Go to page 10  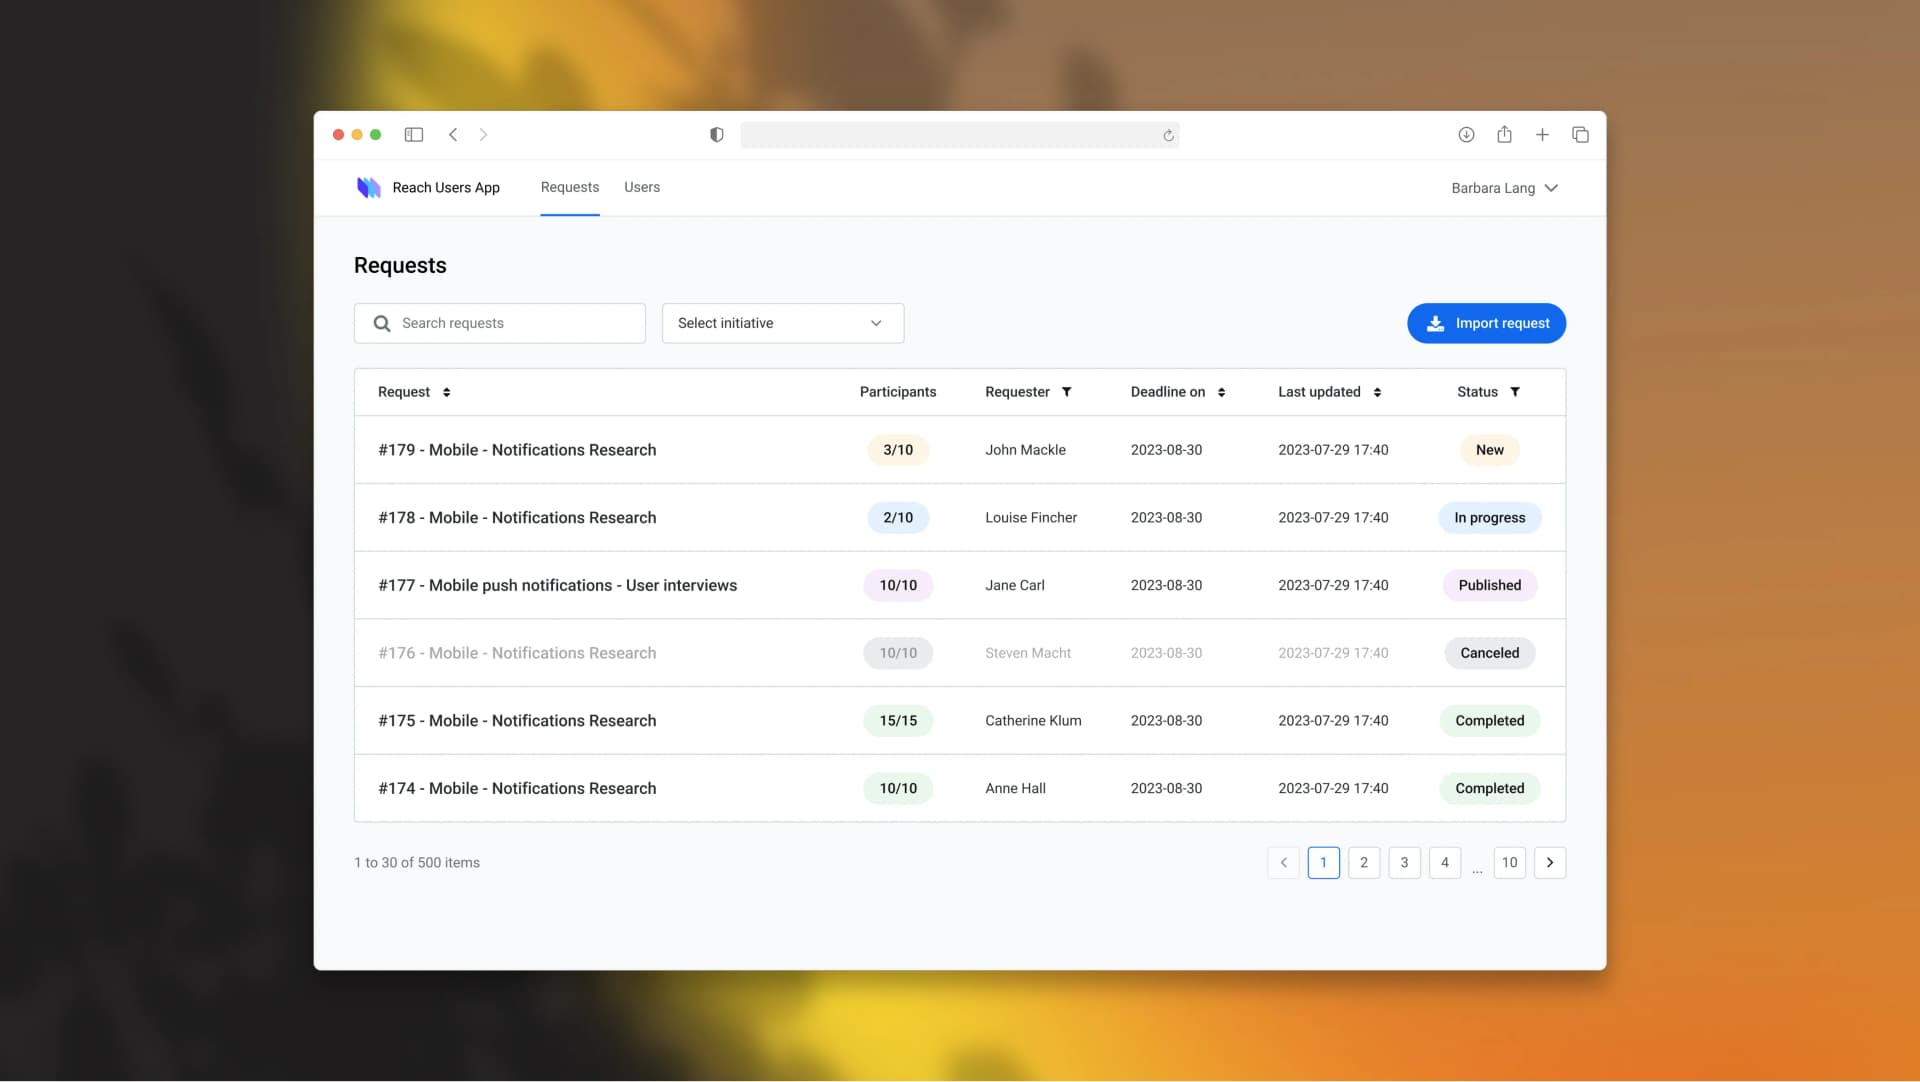pos(1510,863)
